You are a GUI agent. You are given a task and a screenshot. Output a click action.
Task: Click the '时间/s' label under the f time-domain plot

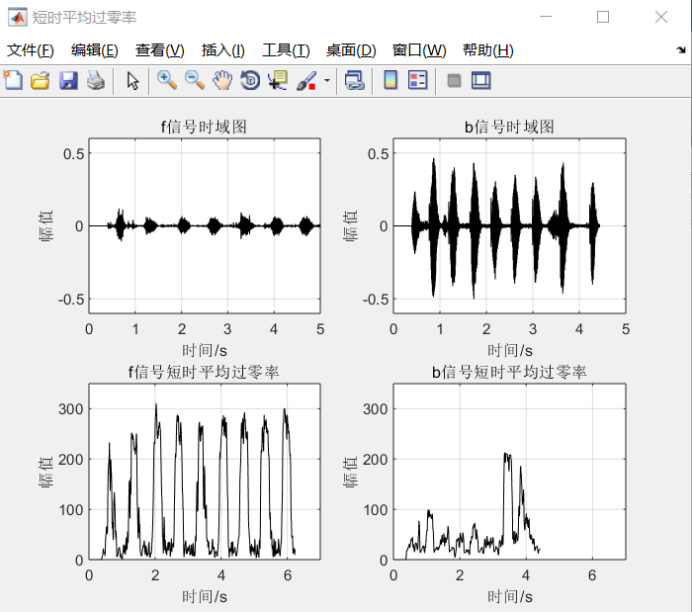[x=205, y=351]
